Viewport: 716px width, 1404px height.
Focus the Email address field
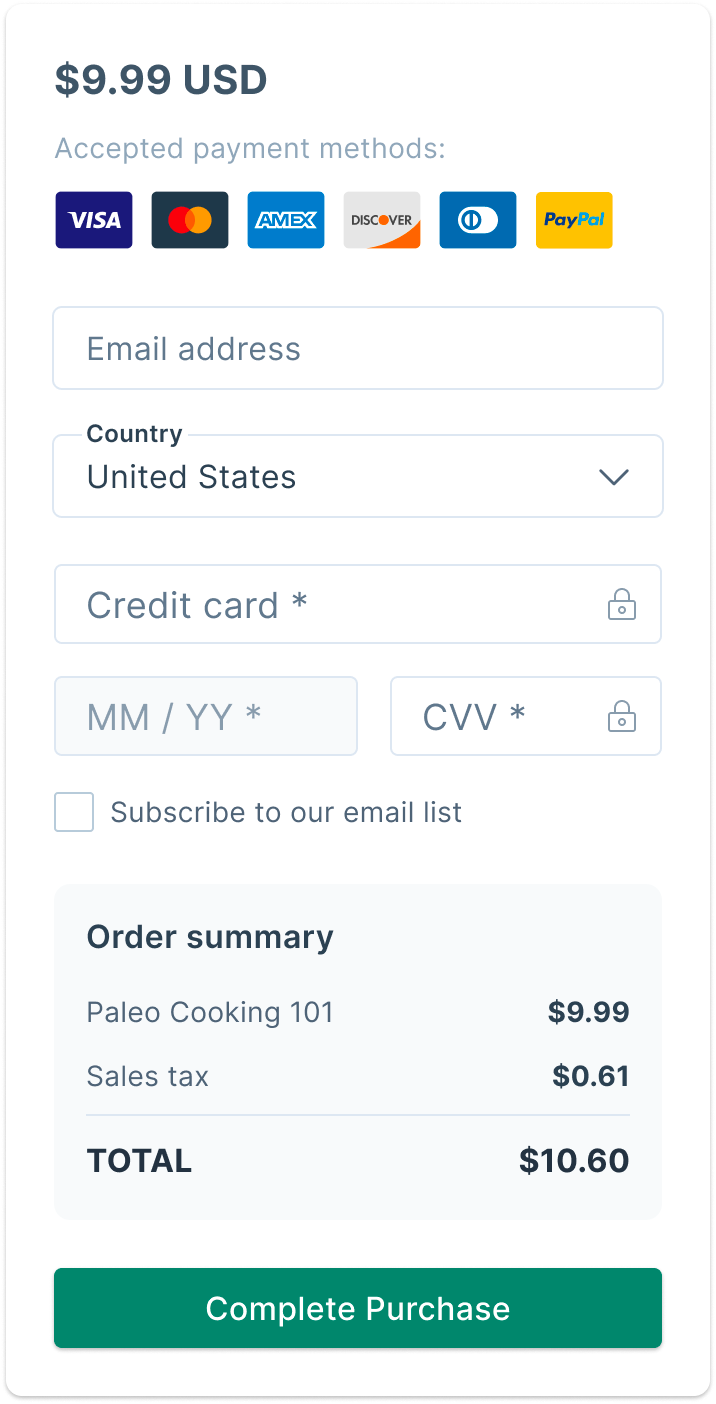click(358, 348)
